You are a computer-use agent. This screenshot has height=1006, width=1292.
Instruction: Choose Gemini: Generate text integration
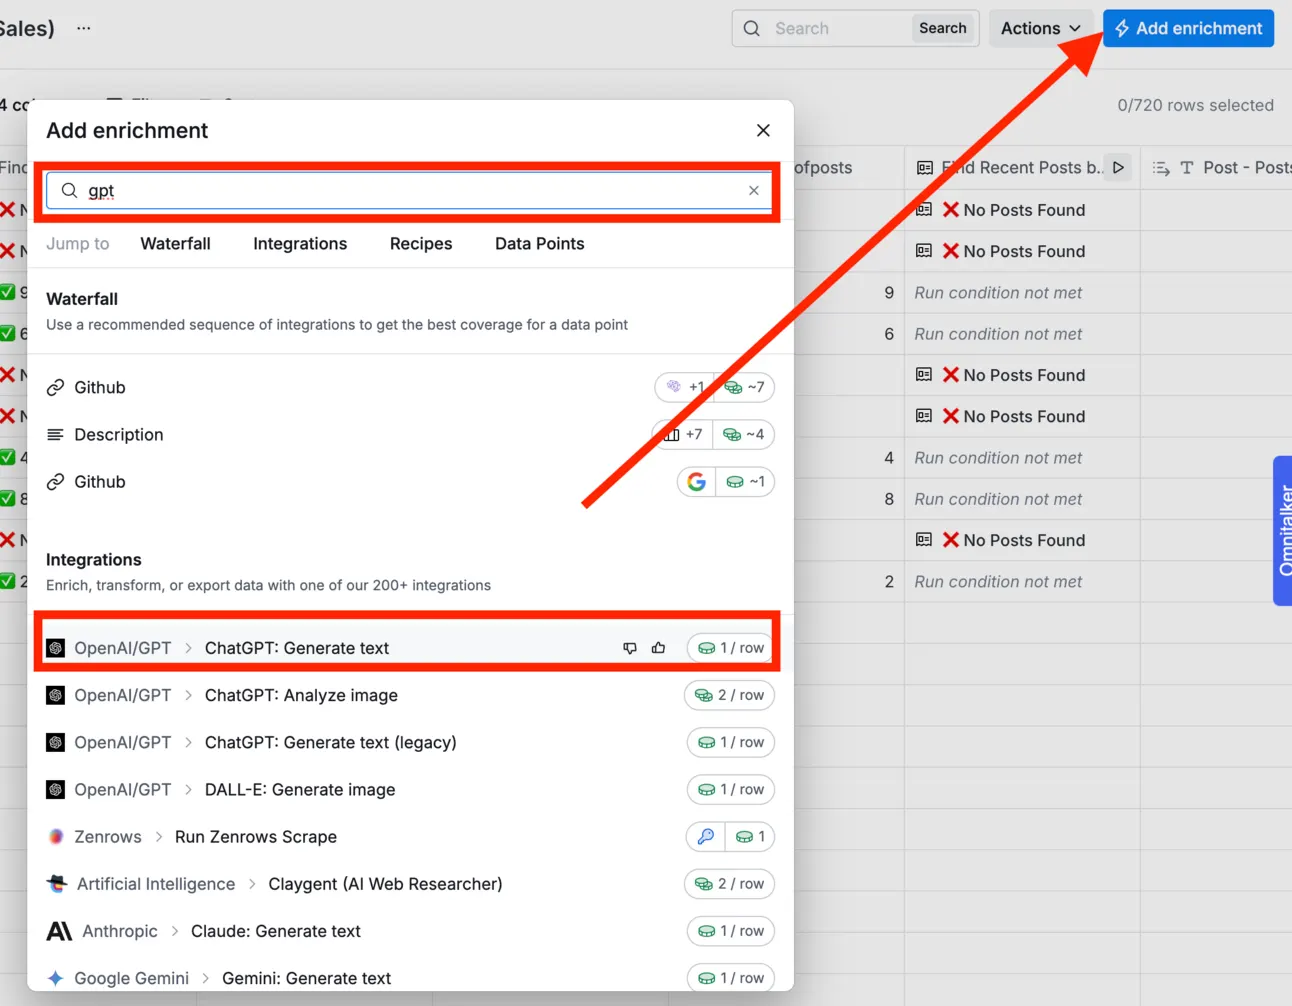410,977
